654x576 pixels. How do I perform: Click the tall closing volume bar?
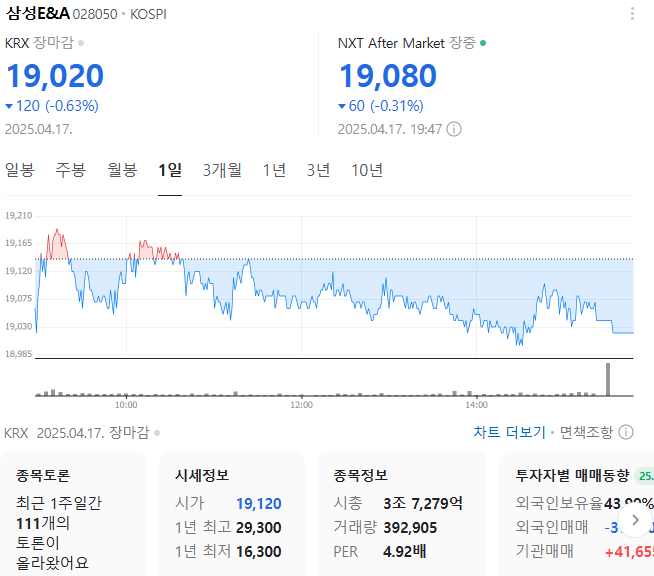tap(608, 379)
